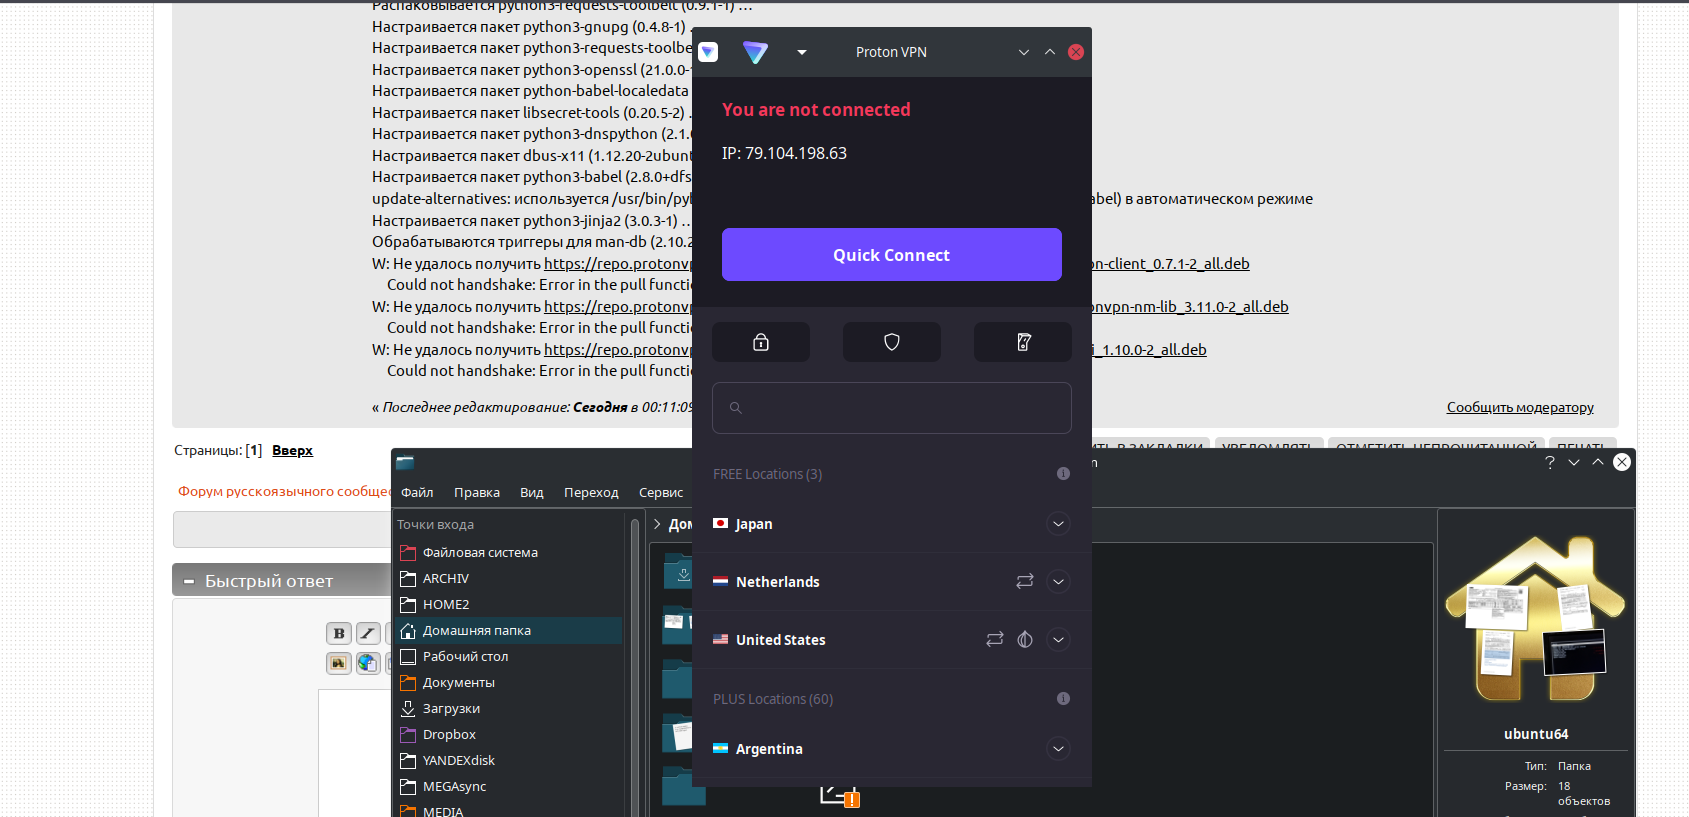Screen dimensions: 1689x817
Task: Open the Переход menu in file manager
Action: [591, 492]
